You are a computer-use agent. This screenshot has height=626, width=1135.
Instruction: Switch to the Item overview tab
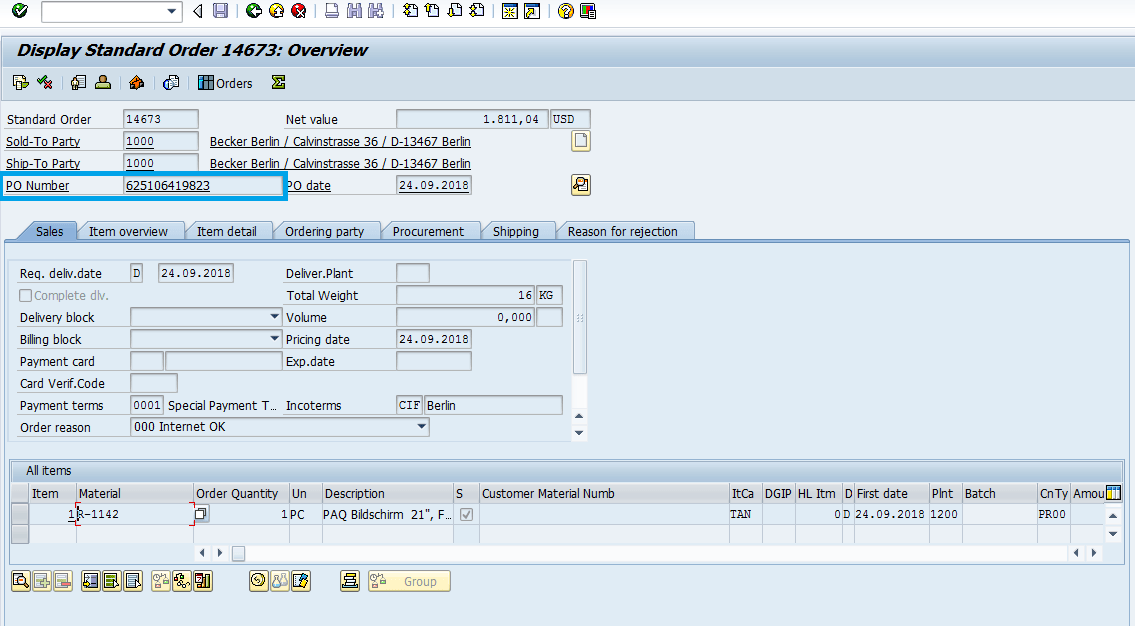click(128, 231)
